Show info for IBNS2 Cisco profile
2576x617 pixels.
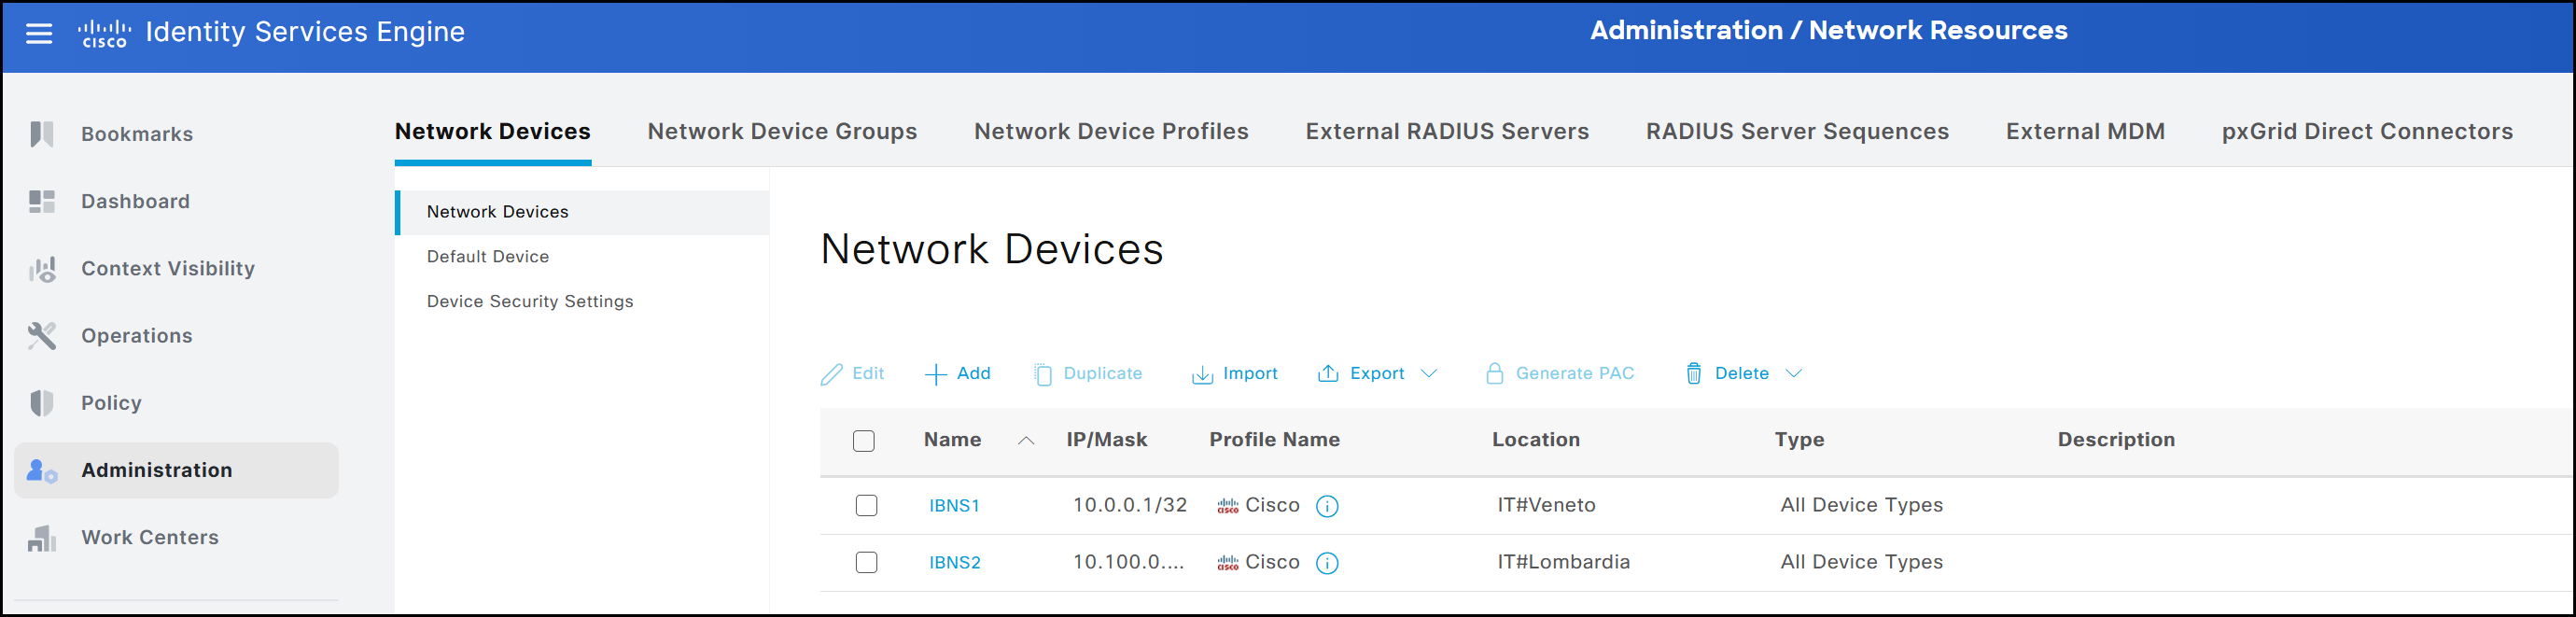coord(1327,563)
